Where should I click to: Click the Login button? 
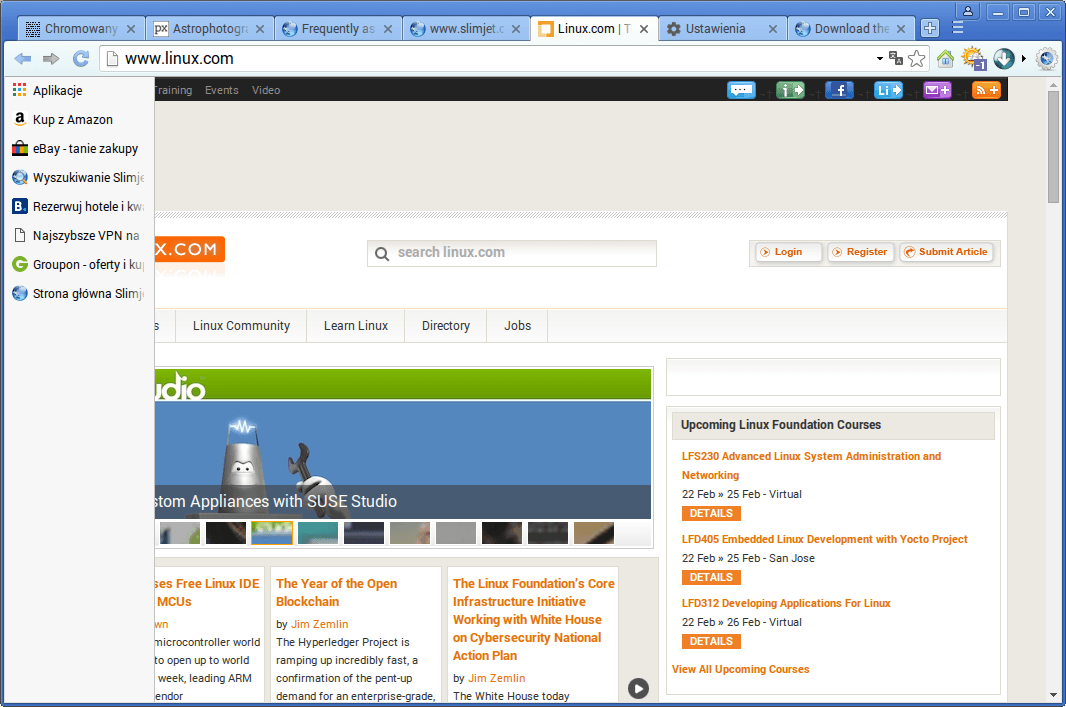pyautogui.click(x=788, y=252)
